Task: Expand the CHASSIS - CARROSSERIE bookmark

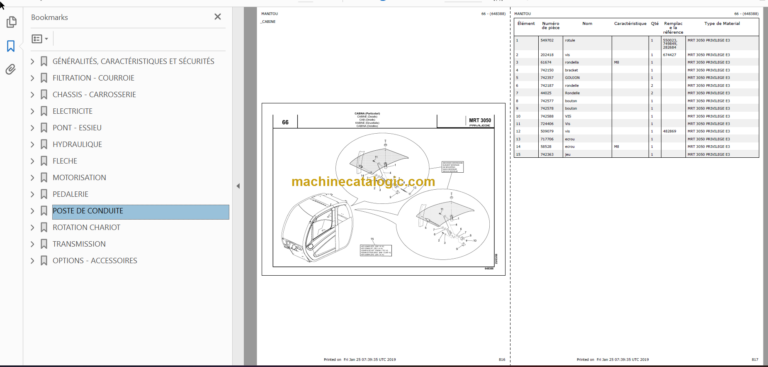Action: pos(33,95)
